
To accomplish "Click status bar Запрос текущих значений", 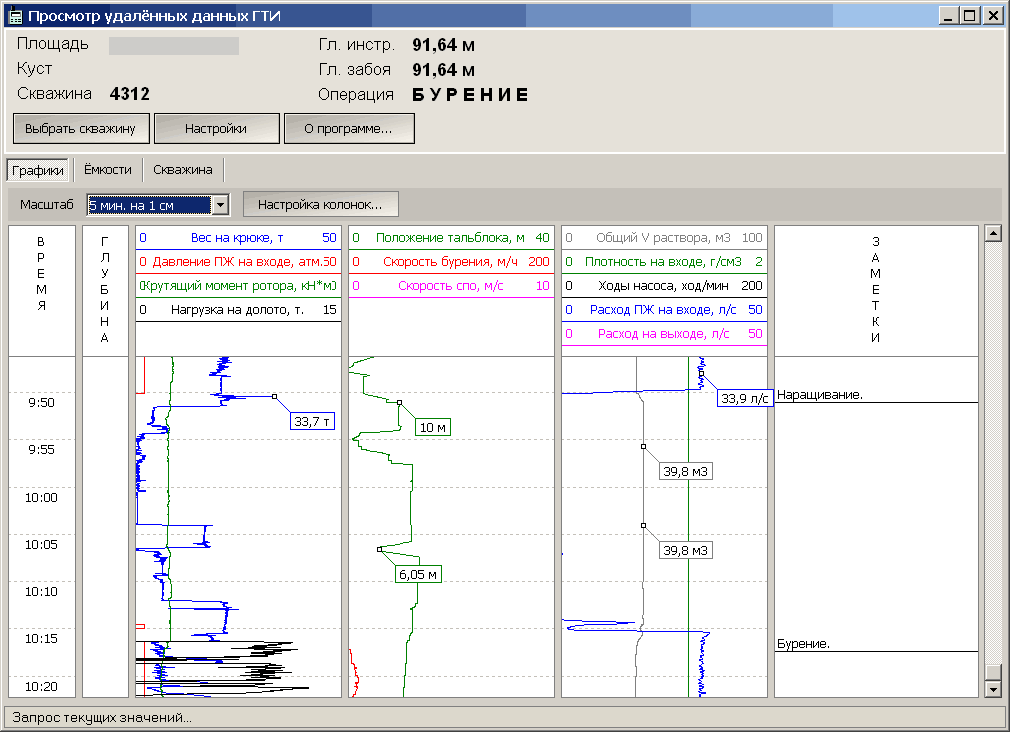I will tap(102, 717).
